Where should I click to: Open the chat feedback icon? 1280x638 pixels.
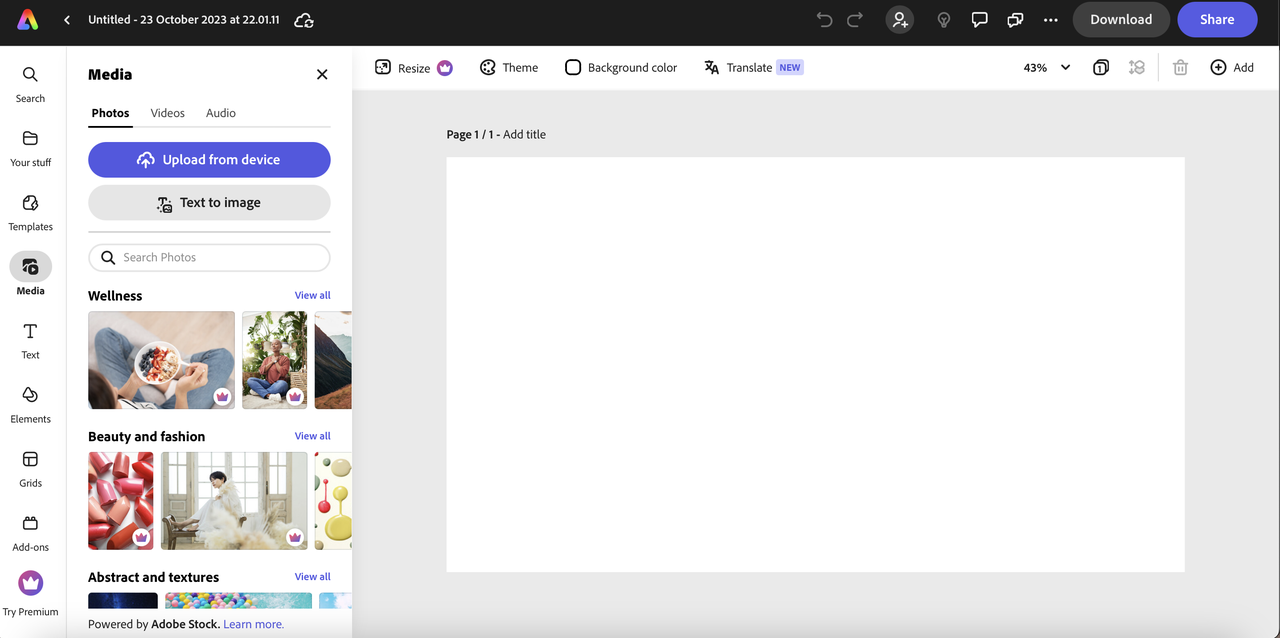tap(1015, 20)
